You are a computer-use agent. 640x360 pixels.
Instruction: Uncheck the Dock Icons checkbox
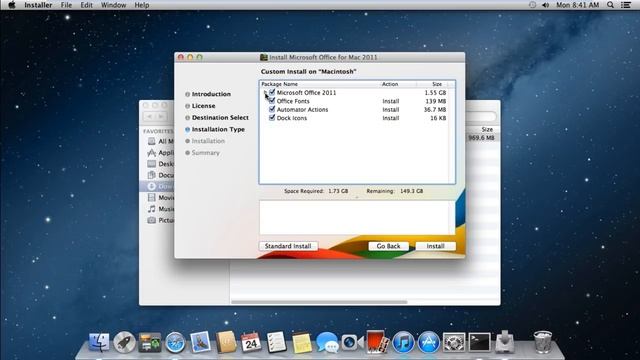tap(272, 118)
